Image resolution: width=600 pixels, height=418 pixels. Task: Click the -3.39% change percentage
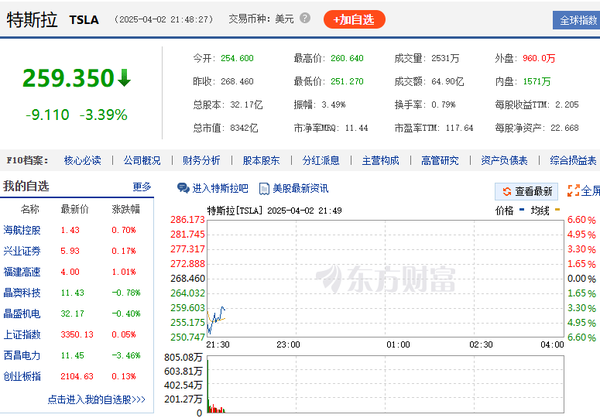point(103,115)
